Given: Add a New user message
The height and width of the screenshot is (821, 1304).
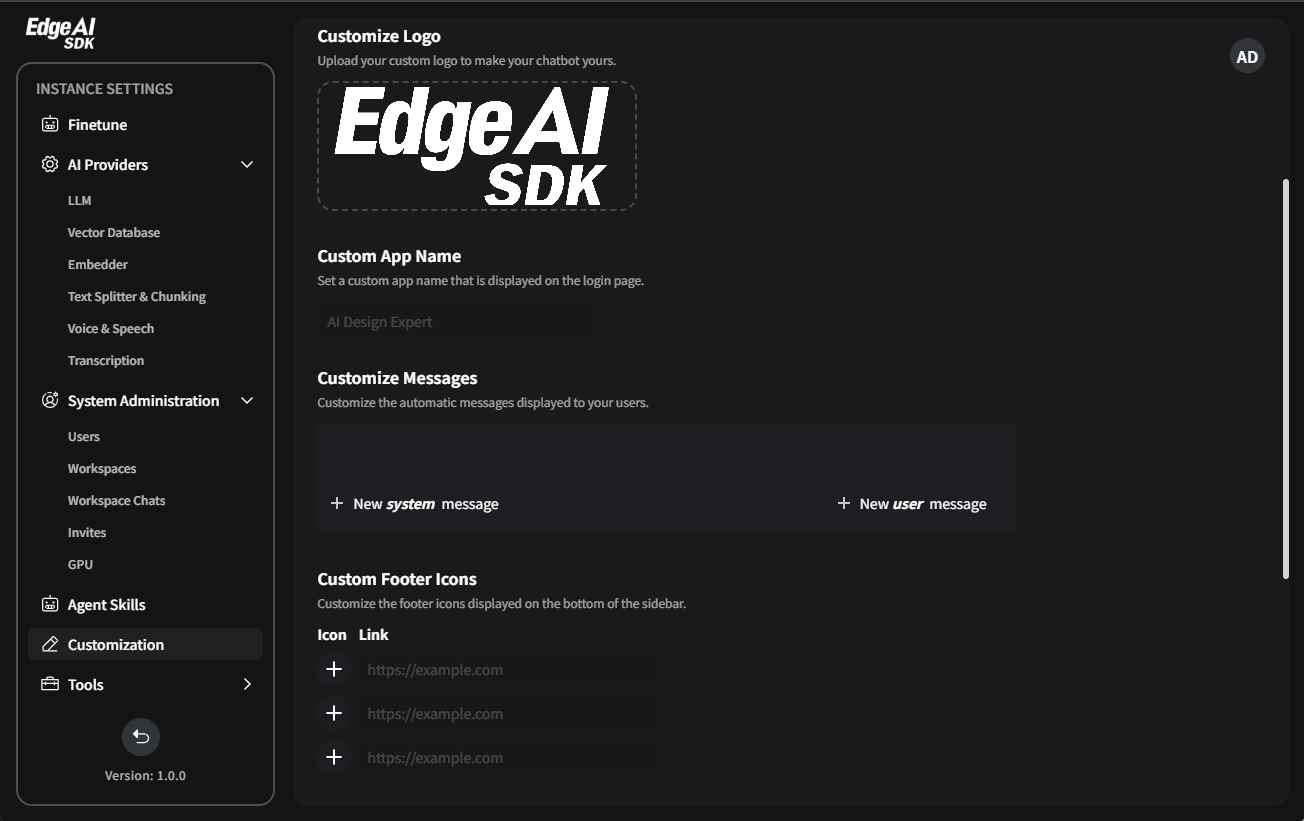Looking at the screenshot, I should 911,504.
